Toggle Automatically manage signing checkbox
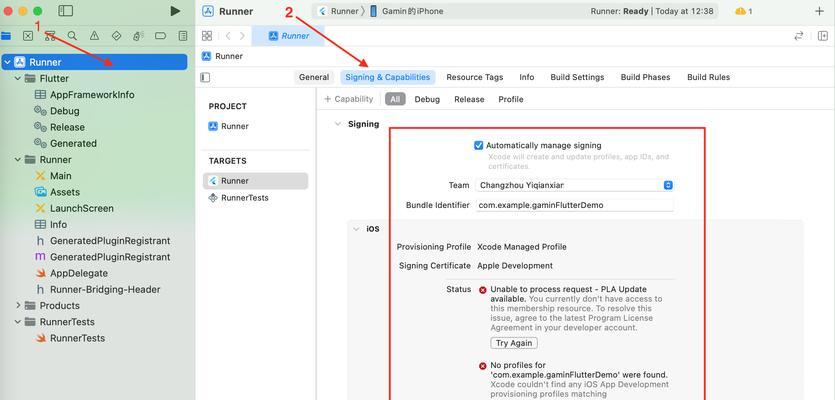The width and height of the screenshot is (835, 400). (478, 145)
